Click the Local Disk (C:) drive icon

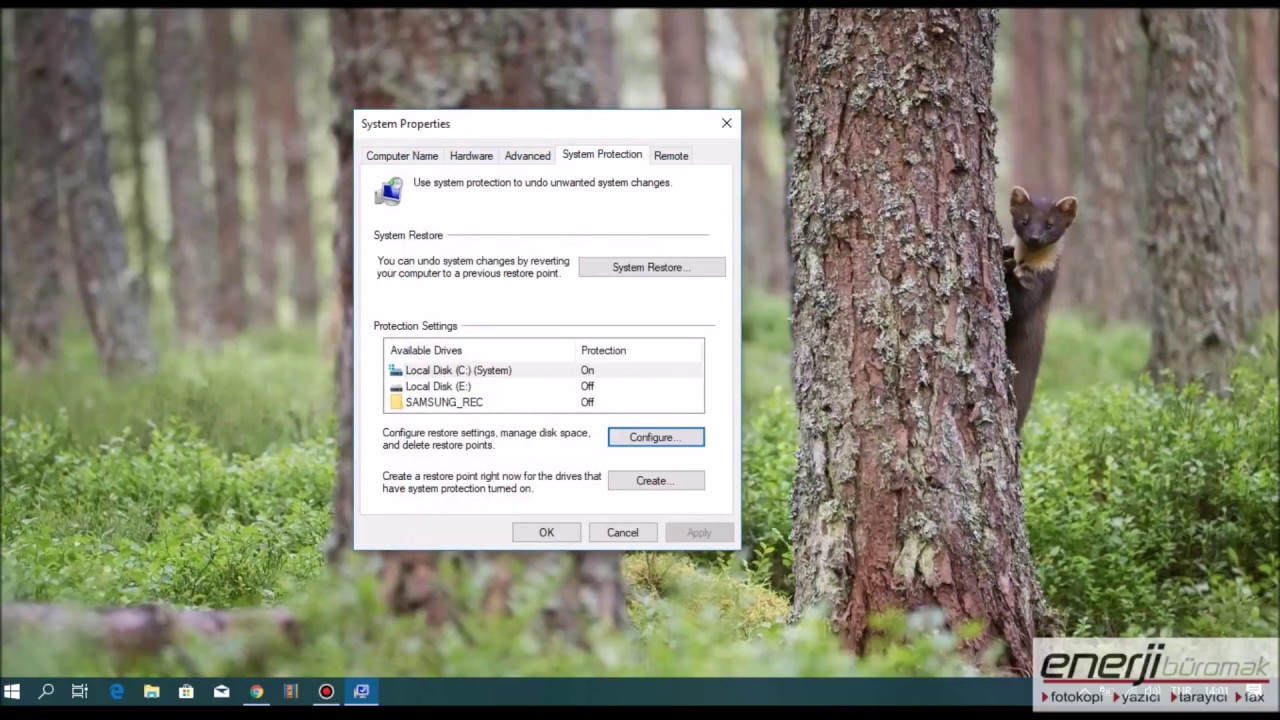[x=396, y=370]
